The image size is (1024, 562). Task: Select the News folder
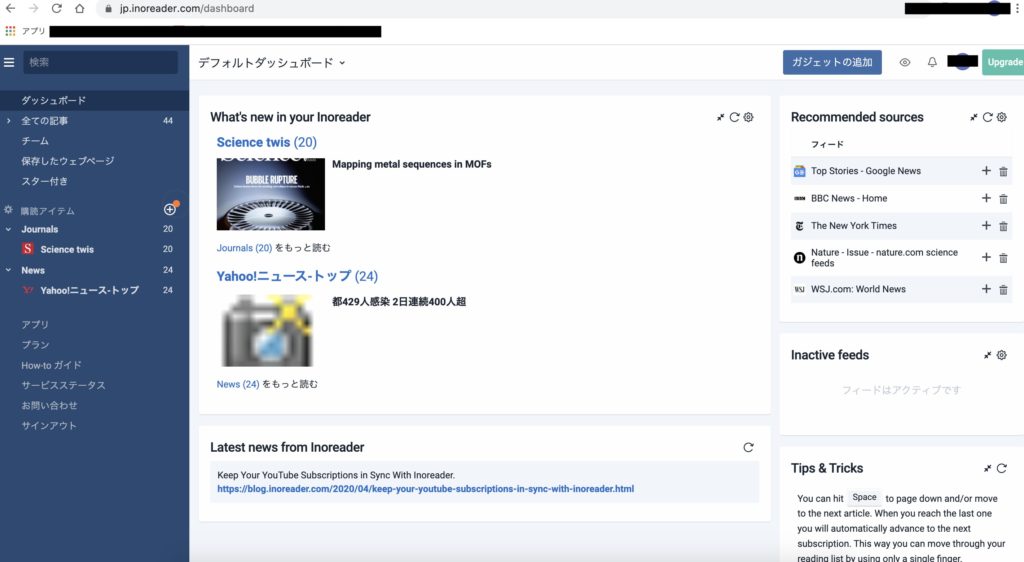[33, 270]
